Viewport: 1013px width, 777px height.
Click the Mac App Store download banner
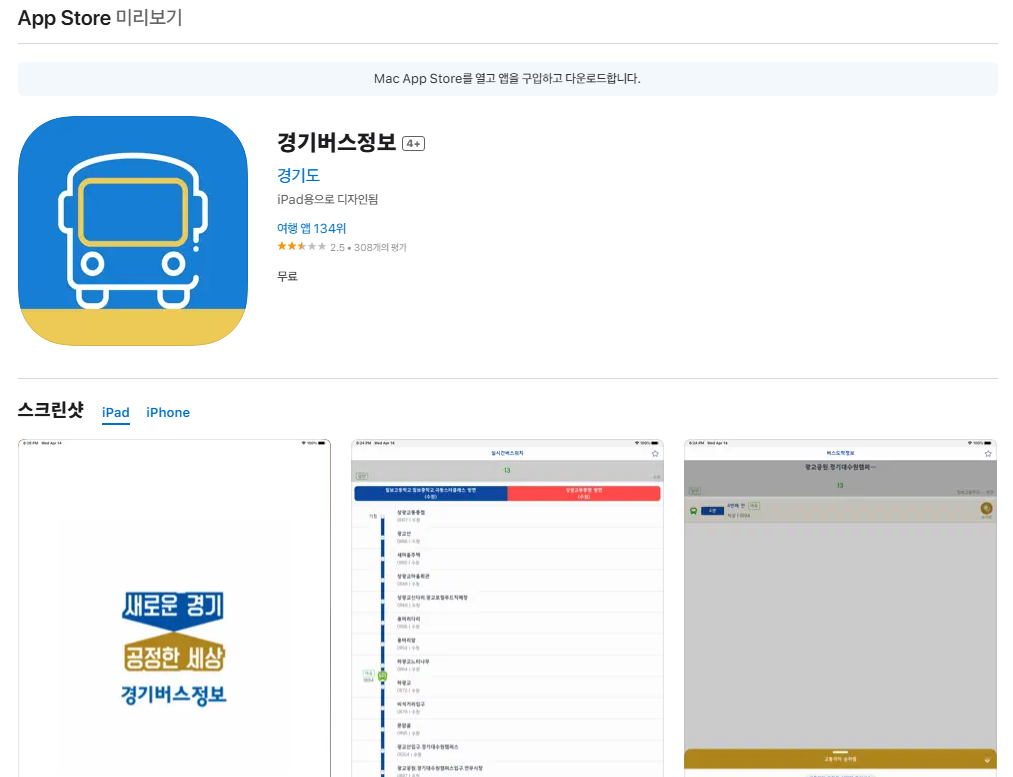[x=508, y=79]
